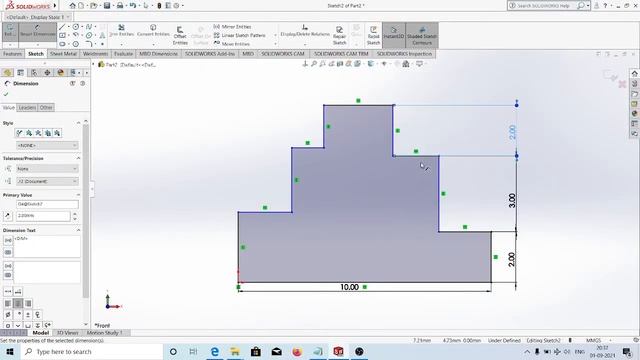Click Linear Sketch Pattern tool

point(240,35)
